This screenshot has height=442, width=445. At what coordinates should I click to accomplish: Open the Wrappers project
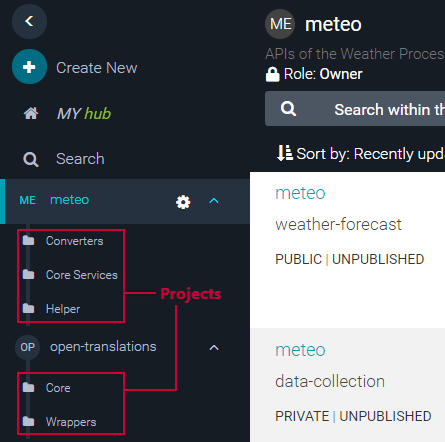click(71, 422)
